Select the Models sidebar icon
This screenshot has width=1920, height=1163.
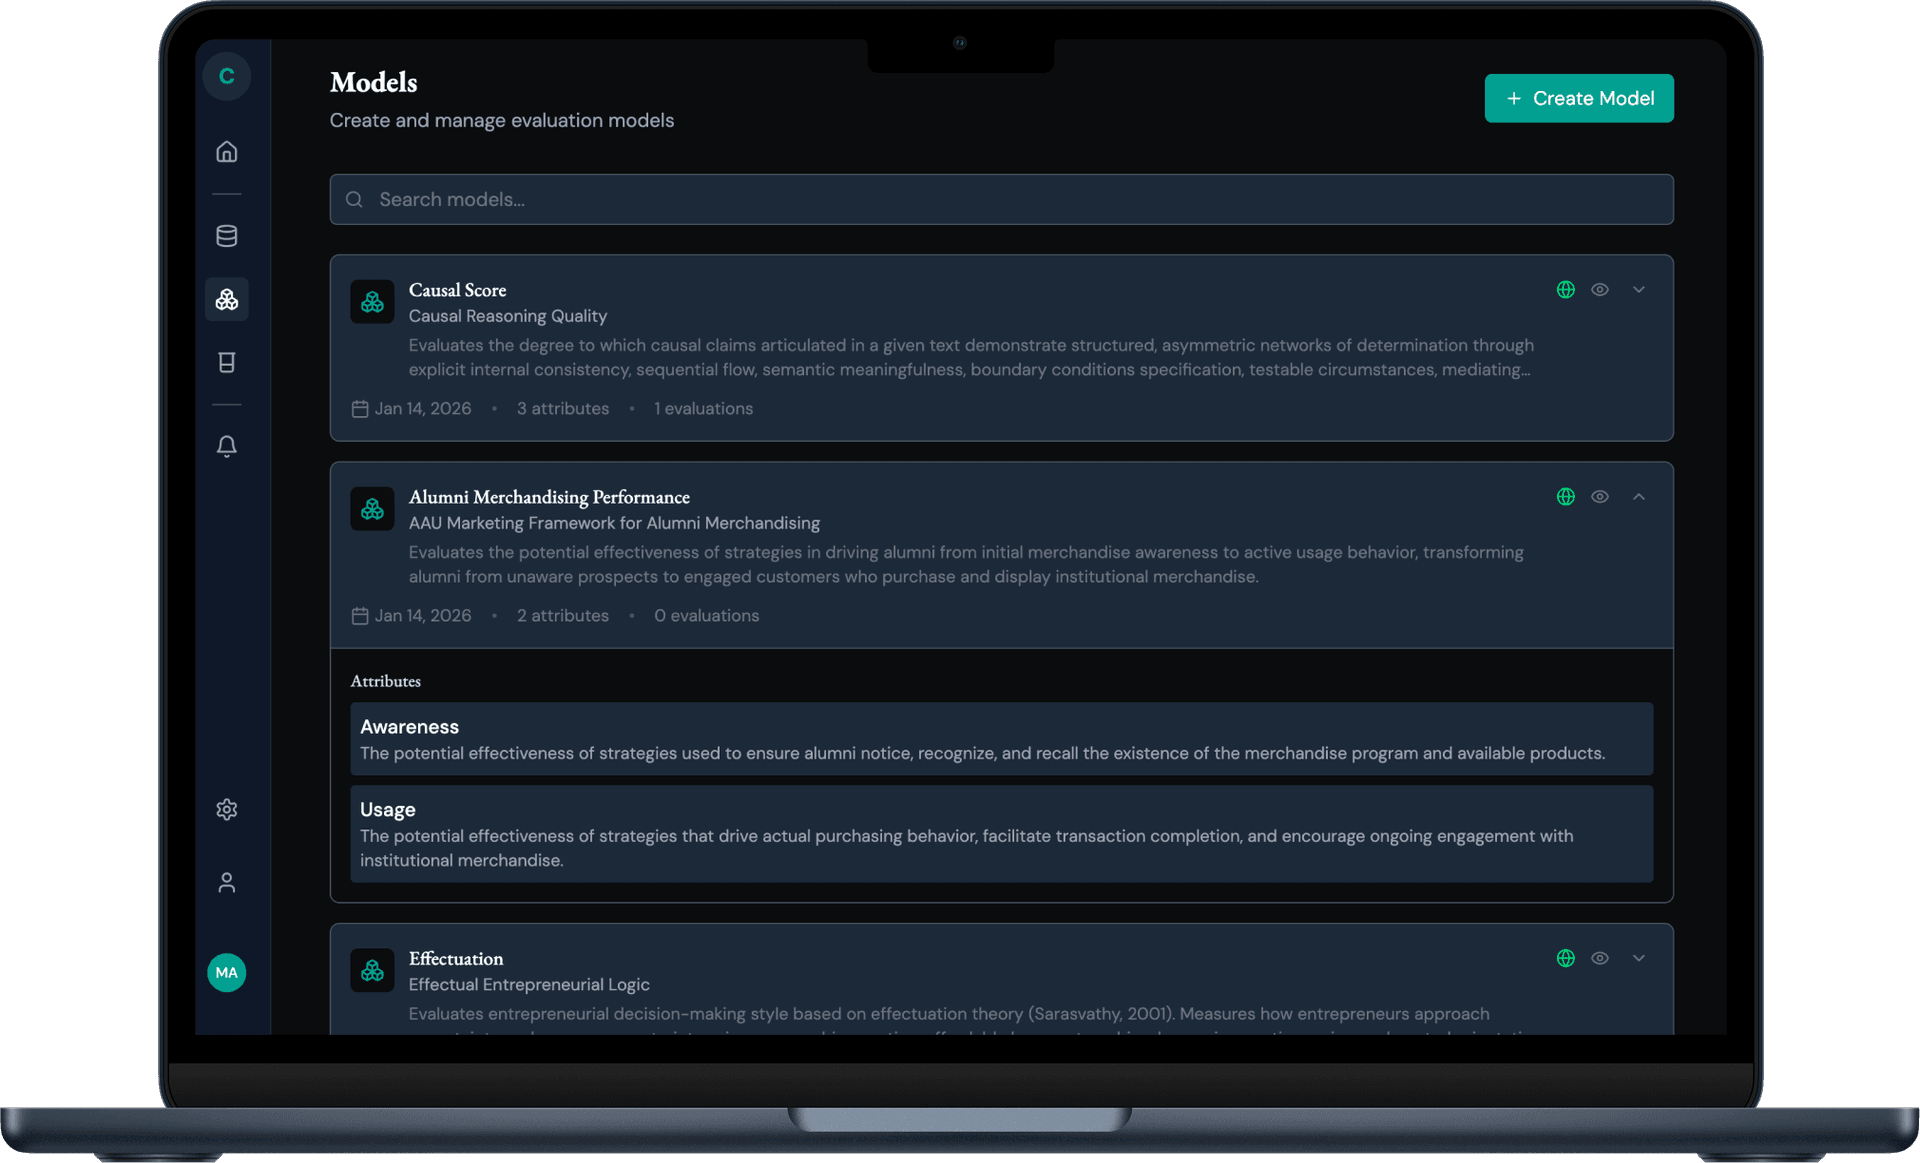(226, 299)
